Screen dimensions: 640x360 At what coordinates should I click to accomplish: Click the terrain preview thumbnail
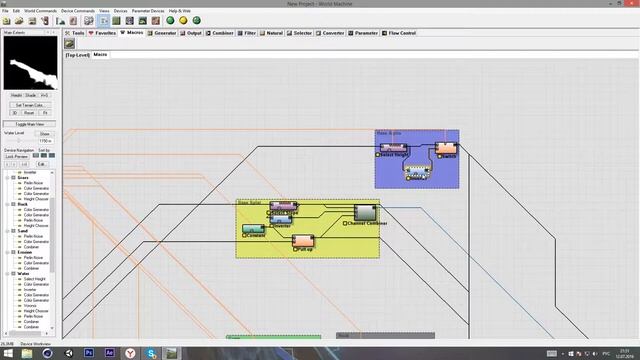(31, 63)
